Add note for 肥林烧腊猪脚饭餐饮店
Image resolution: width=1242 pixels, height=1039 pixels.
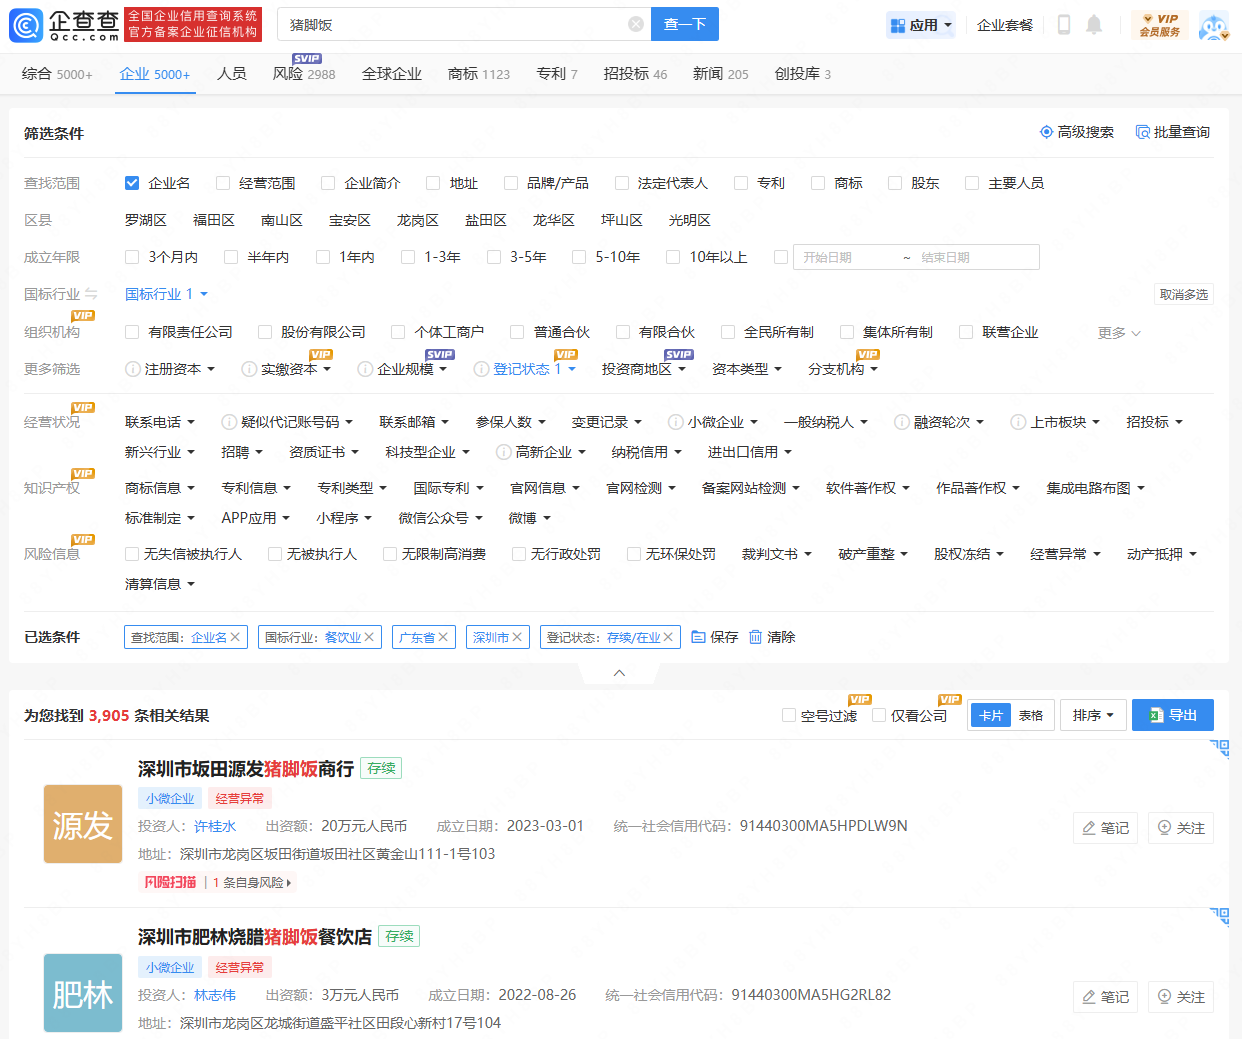pos(1105,997)
